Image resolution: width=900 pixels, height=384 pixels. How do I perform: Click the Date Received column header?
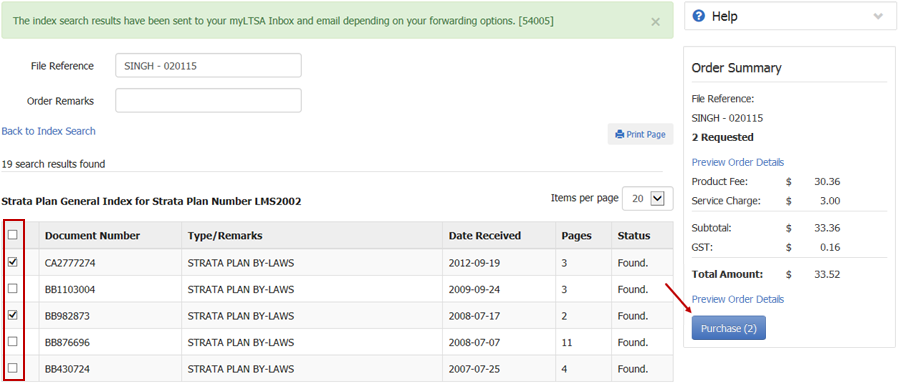485,235
